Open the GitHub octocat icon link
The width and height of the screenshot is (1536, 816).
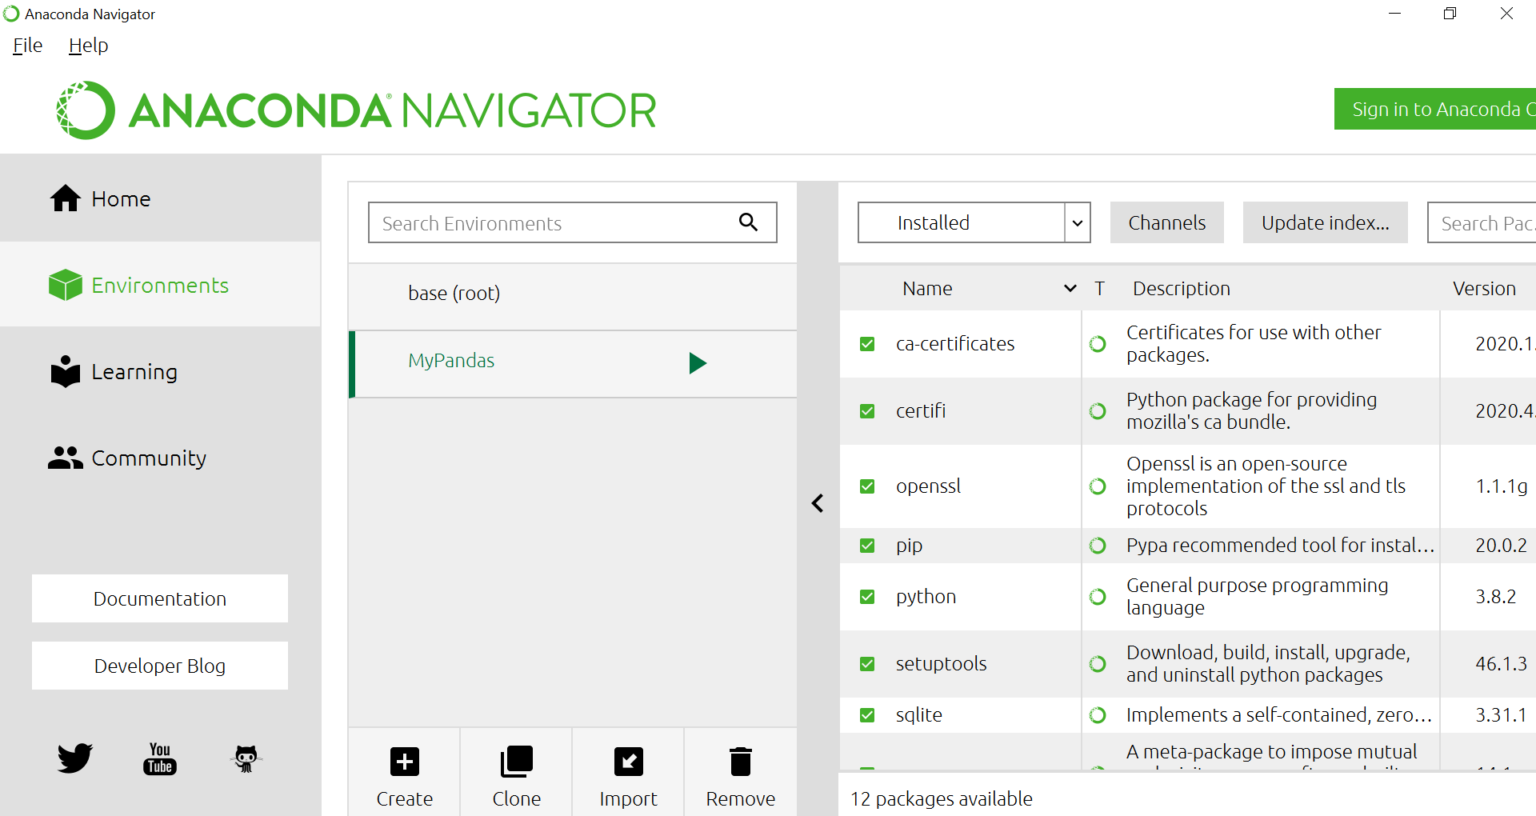pyautogui.click(x=246, y=758)
